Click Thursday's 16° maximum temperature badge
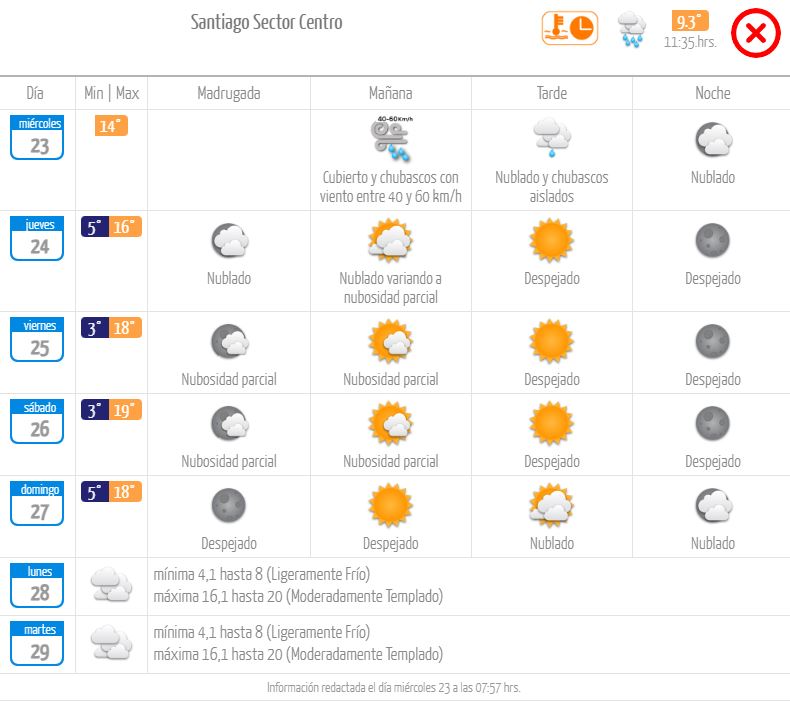Image resolution: width=790 pixels, height=701 pixels. 126,228
